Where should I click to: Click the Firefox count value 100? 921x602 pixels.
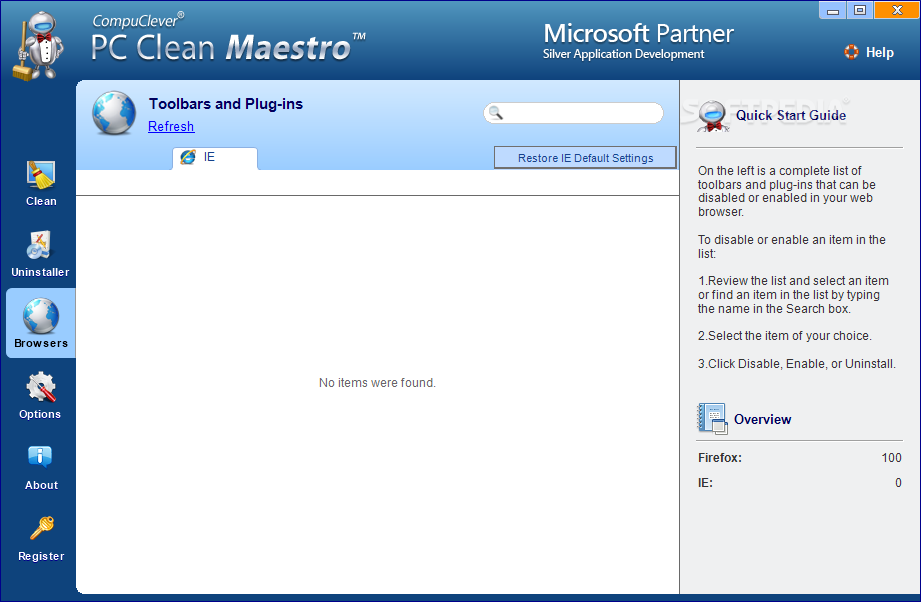[x=891, y=458]
